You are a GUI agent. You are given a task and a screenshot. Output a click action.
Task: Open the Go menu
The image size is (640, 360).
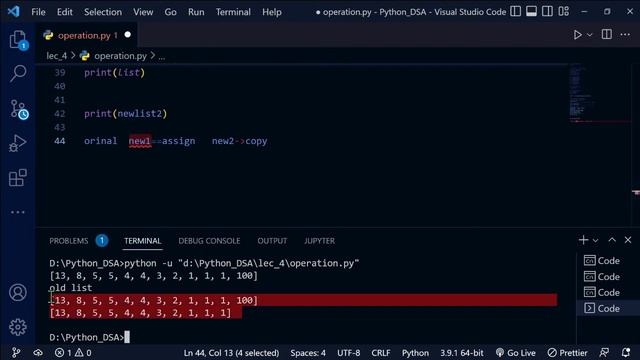point(171,12)
